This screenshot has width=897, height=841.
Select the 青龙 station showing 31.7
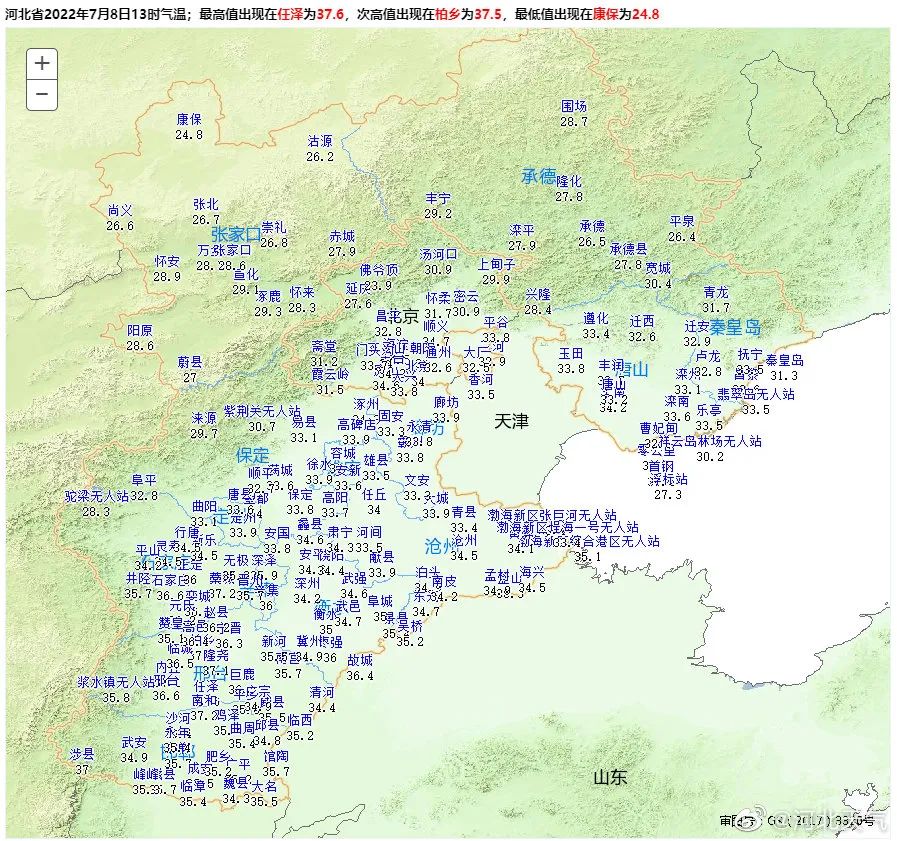[716, 300]
